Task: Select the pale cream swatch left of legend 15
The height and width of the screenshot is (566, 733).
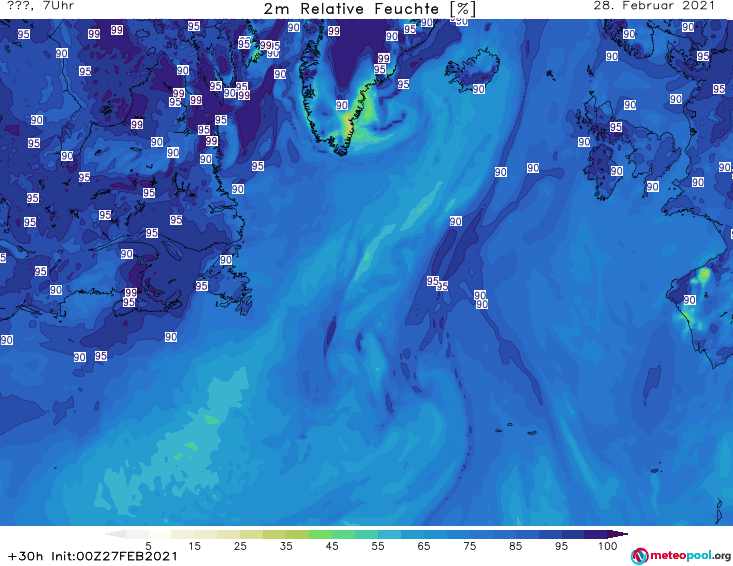Action: [x=183, y=534]
